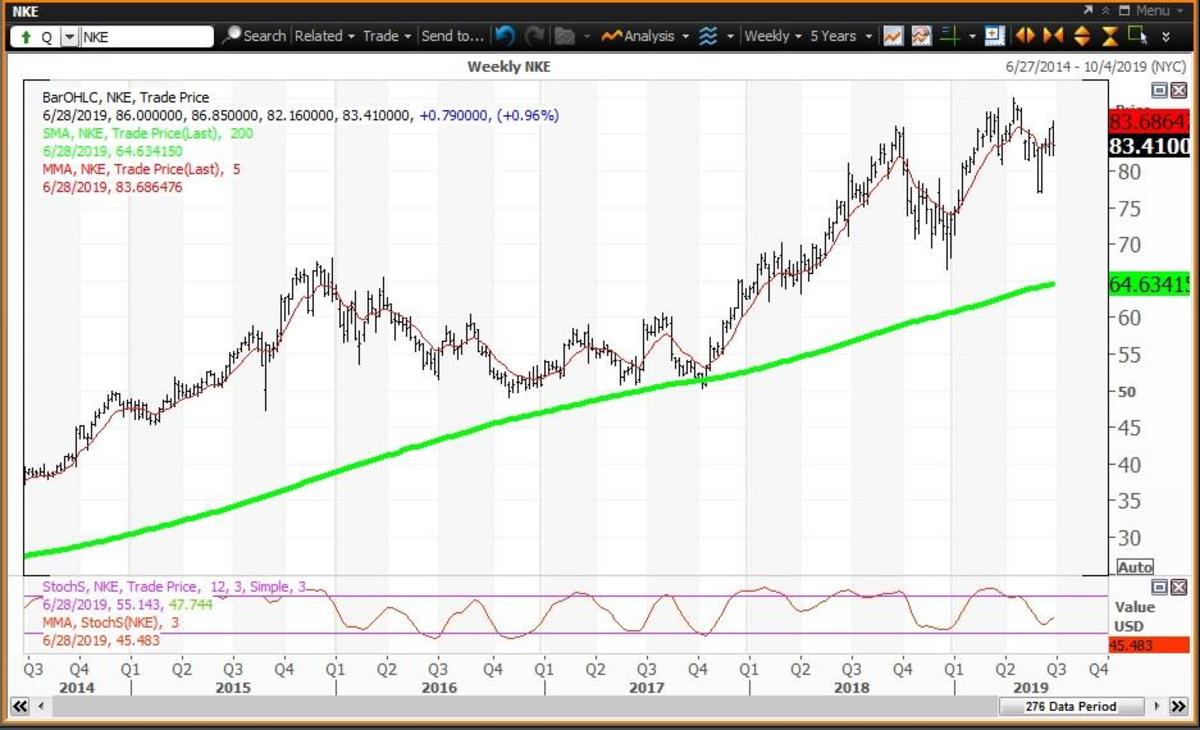Click the vertical expand arrows icon
The height and width of the screenshot is (730, 1200).
pyautogui.click(x=1081, y=36)
